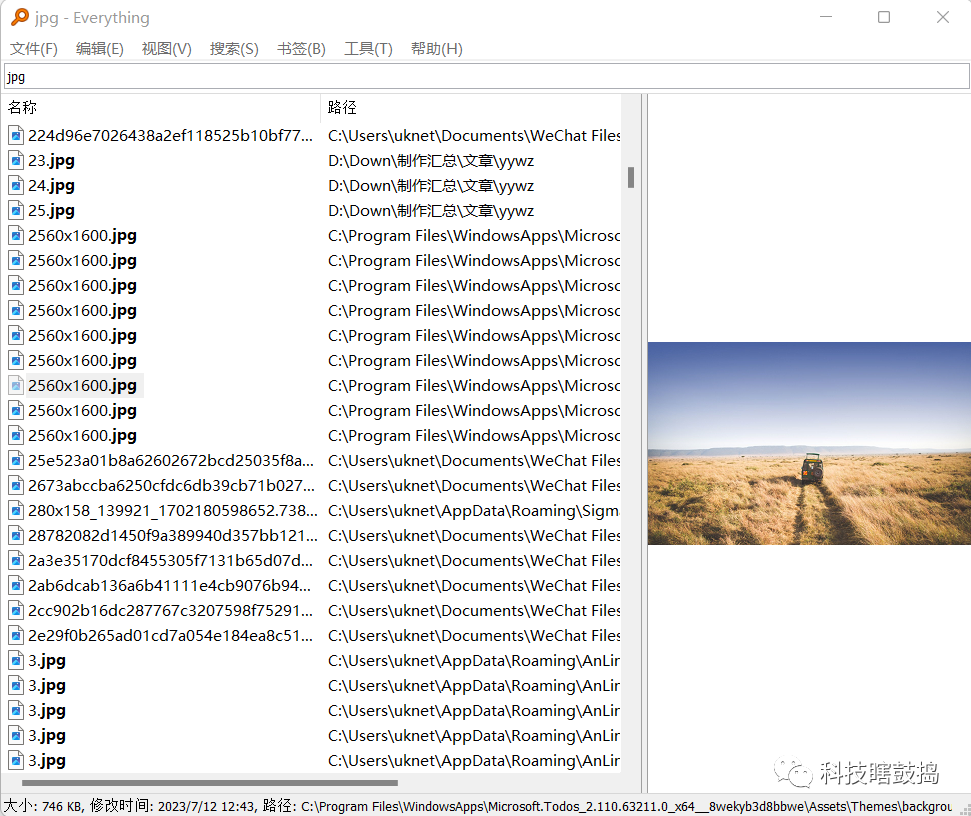Select file name 2ab6dcab136a6b41111e4cb9076b94...
Viewport: 971px width, 816px height.
pyautogui.click(x=169, y=586)
